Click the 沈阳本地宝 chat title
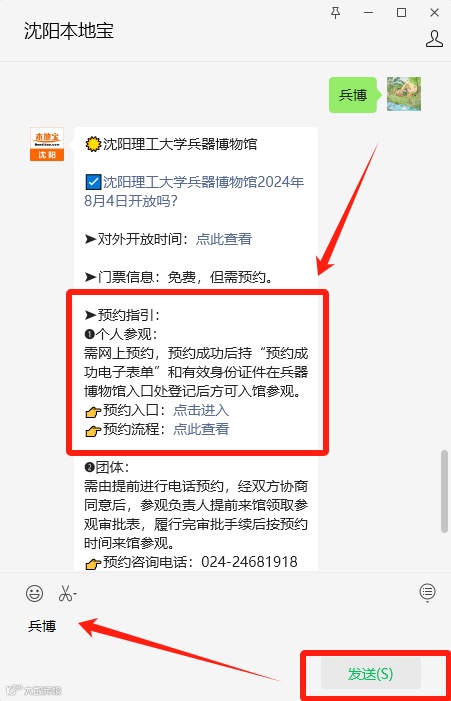This screenshot has width=451, height=701. point(69,31)
